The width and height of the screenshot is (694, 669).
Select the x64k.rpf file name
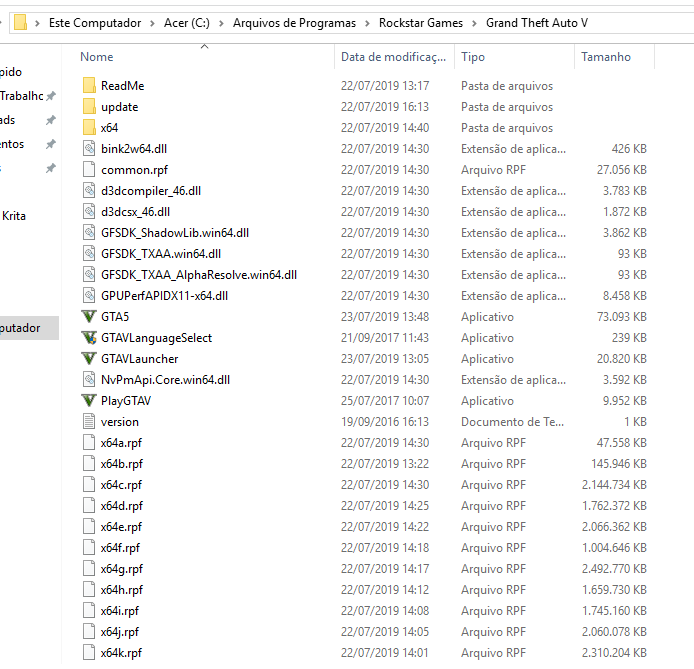coord(121,653)
